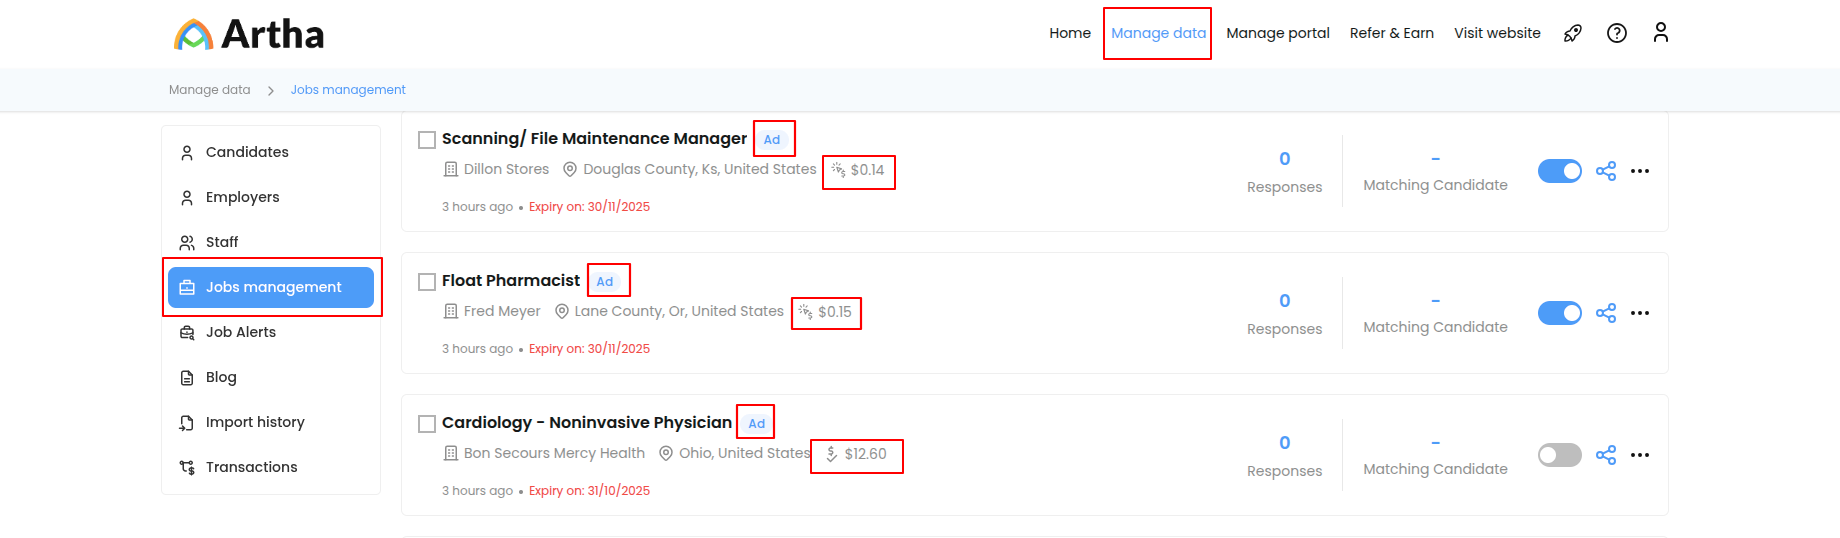Click the rocket icon in header
The width and height of the screenshot is (1840, 538).
(x=1573, y=33)
